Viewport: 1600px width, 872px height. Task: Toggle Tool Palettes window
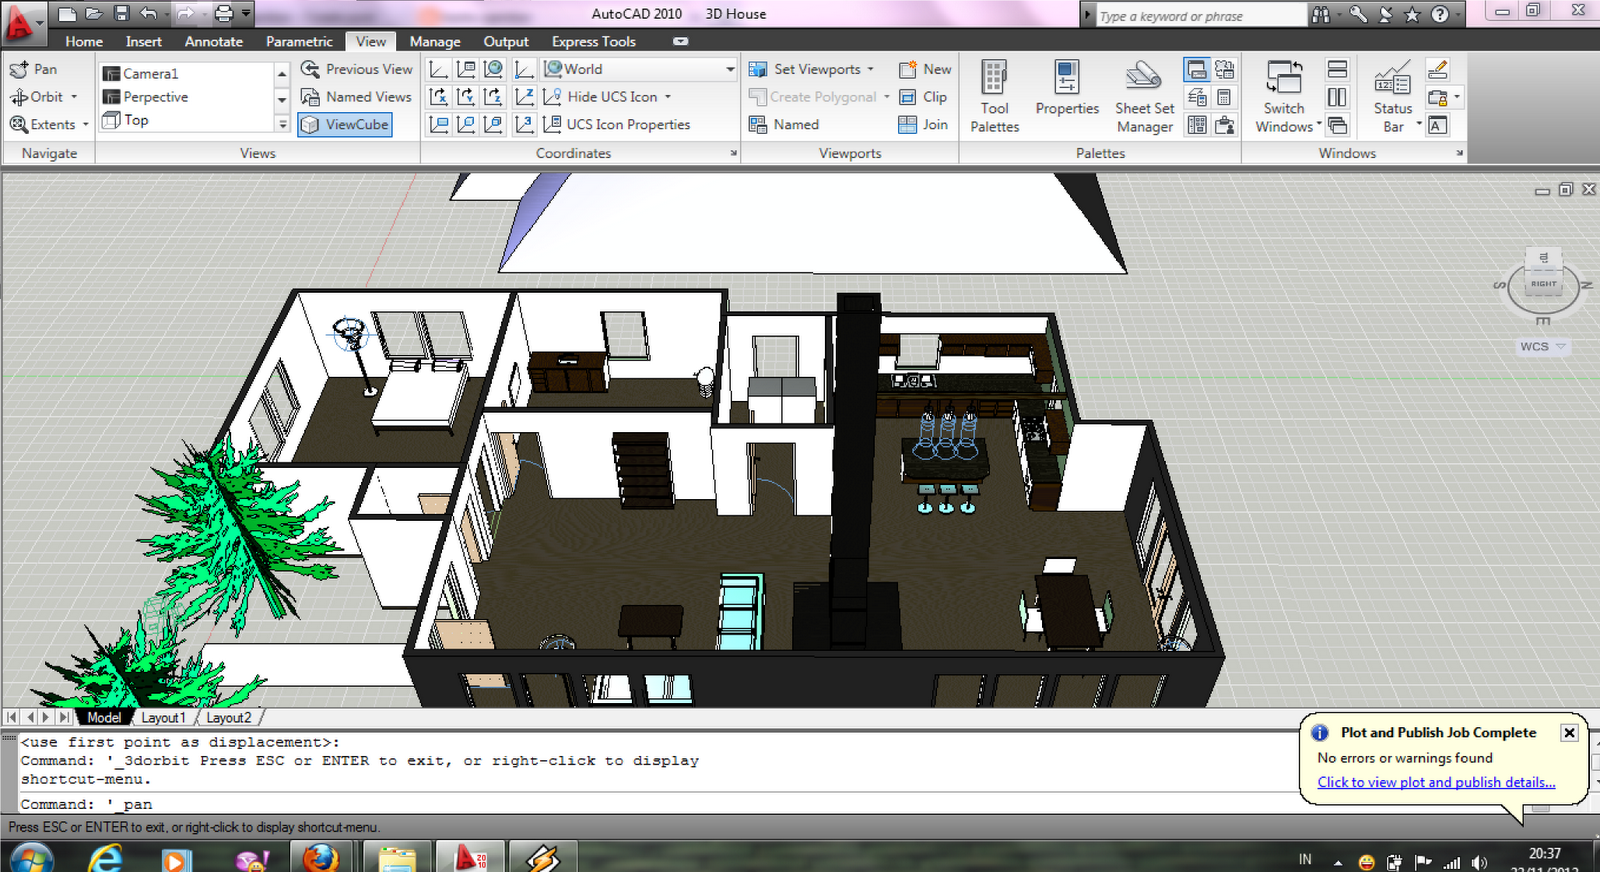[994, 97]
